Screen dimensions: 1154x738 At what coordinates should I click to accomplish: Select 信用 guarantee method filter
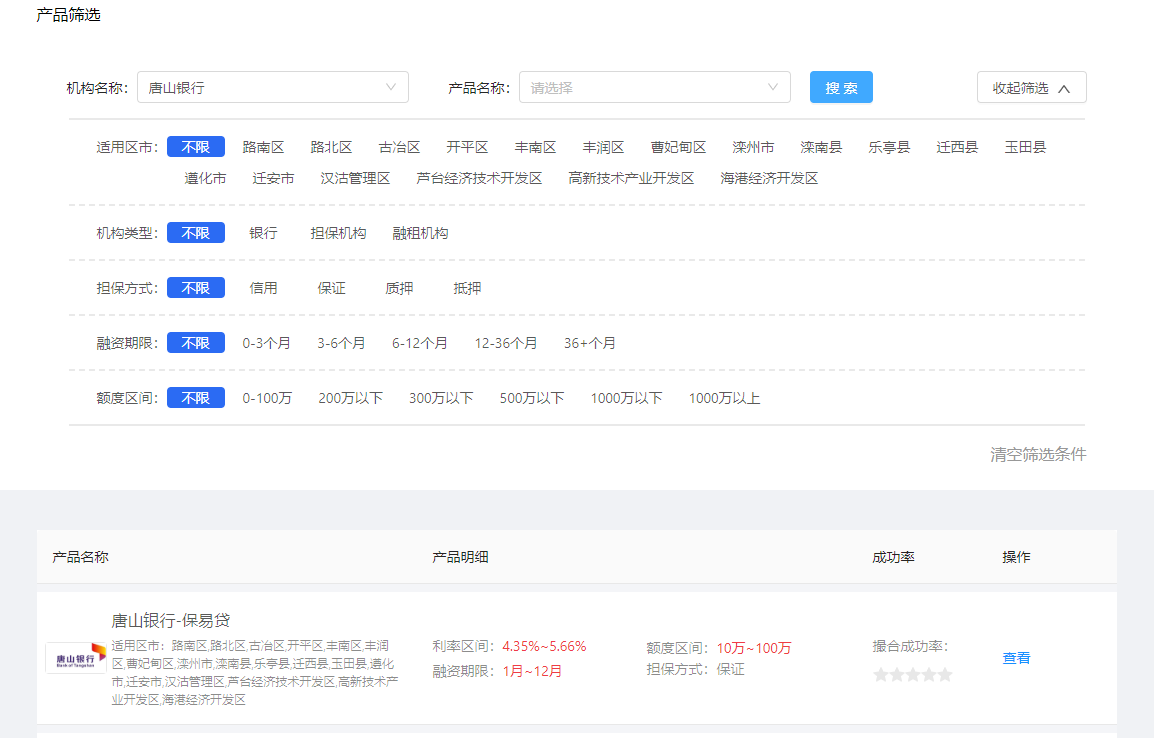[x=263, y=287]
